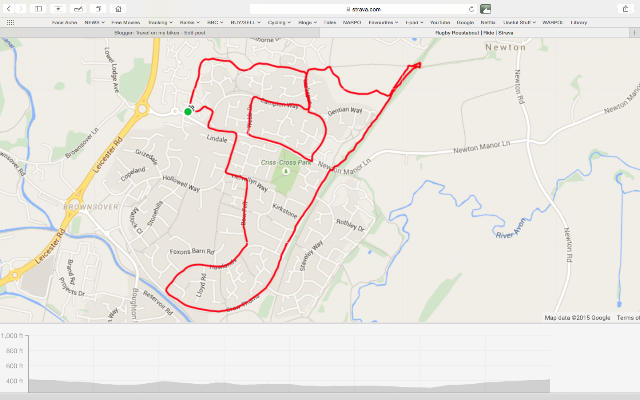Expand the Useful Stuff bookmarks folder

[519, 22]
